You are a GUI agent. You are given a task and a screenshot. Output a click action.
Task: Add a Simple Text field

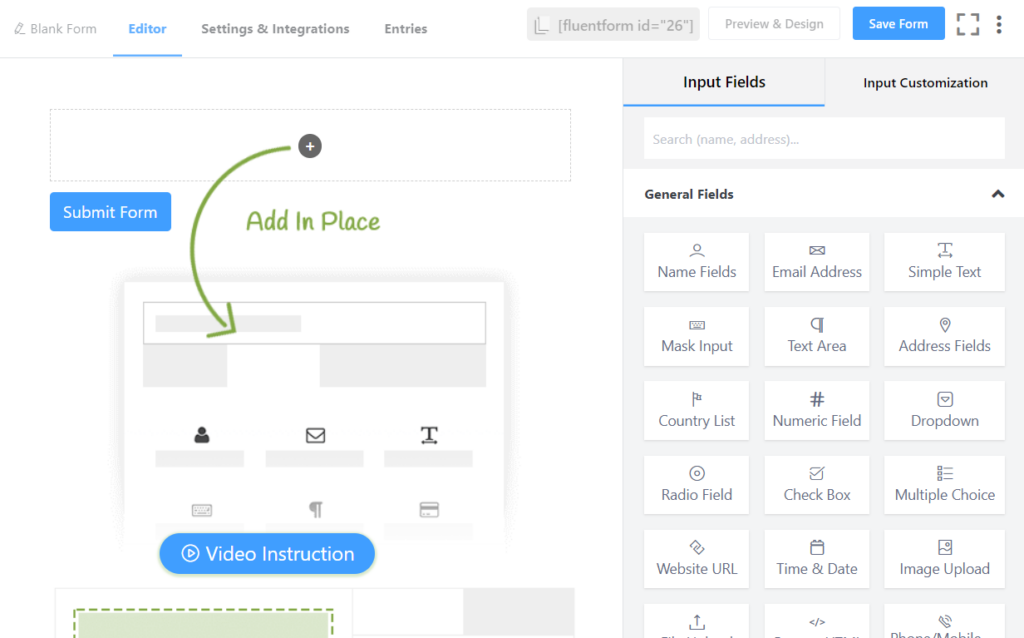pyautogui.click(x=944, y=262)
